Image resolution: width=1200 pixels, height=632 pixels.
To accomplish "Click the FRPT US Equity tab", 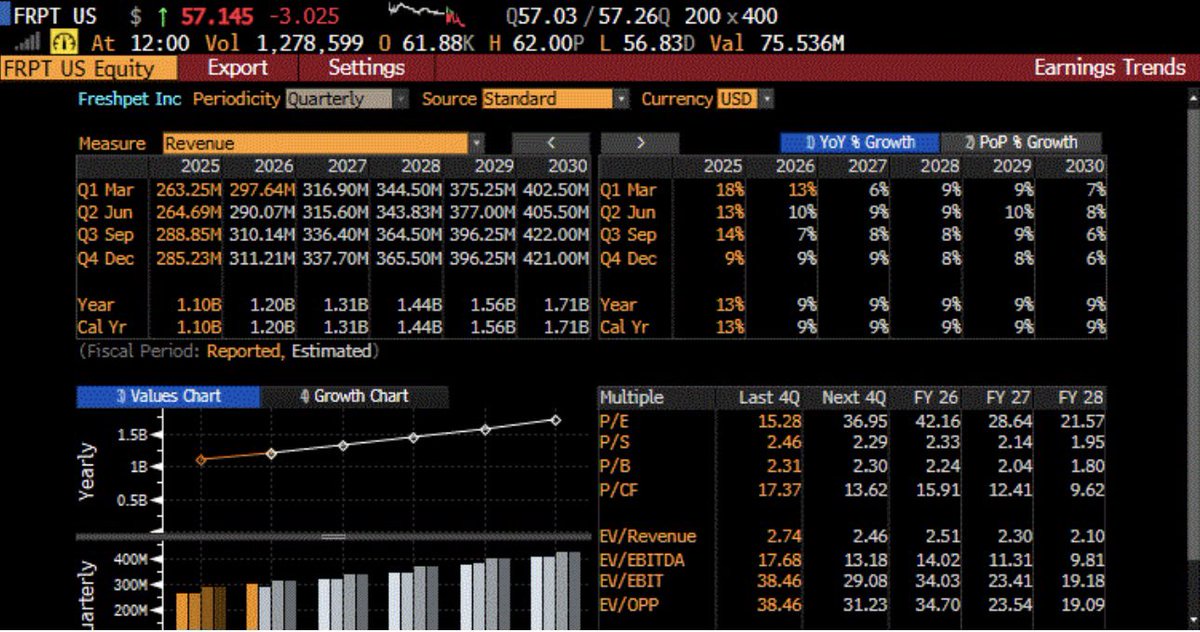I will click(89, 68).
